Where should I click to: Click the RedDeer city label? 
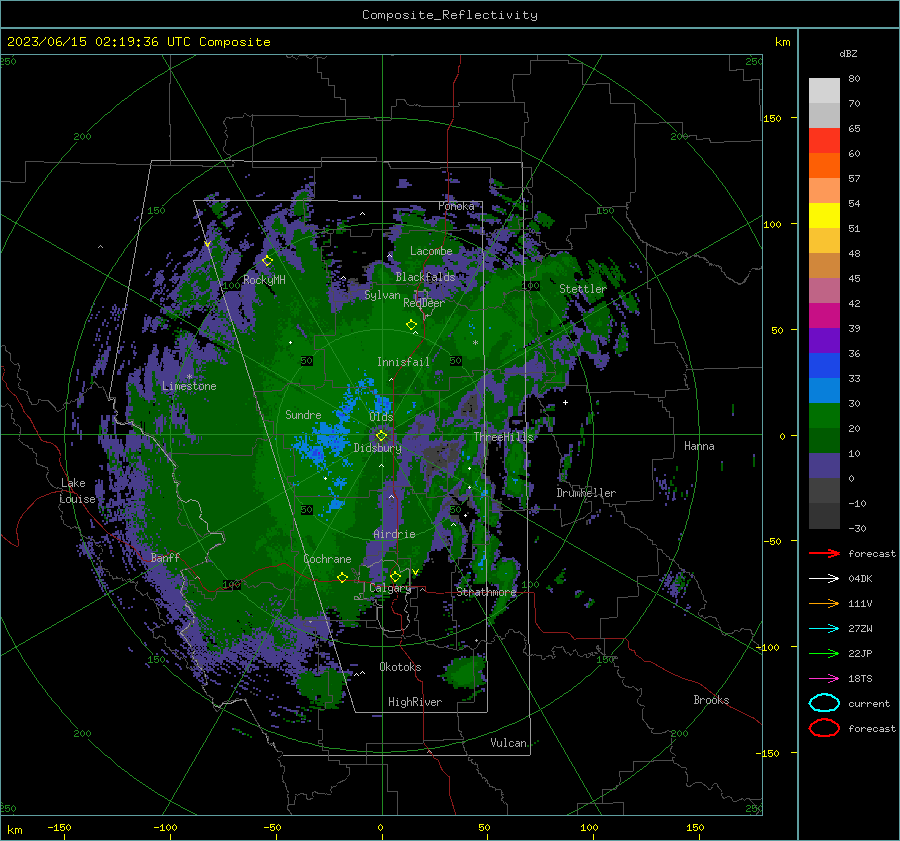coord(424,303)
